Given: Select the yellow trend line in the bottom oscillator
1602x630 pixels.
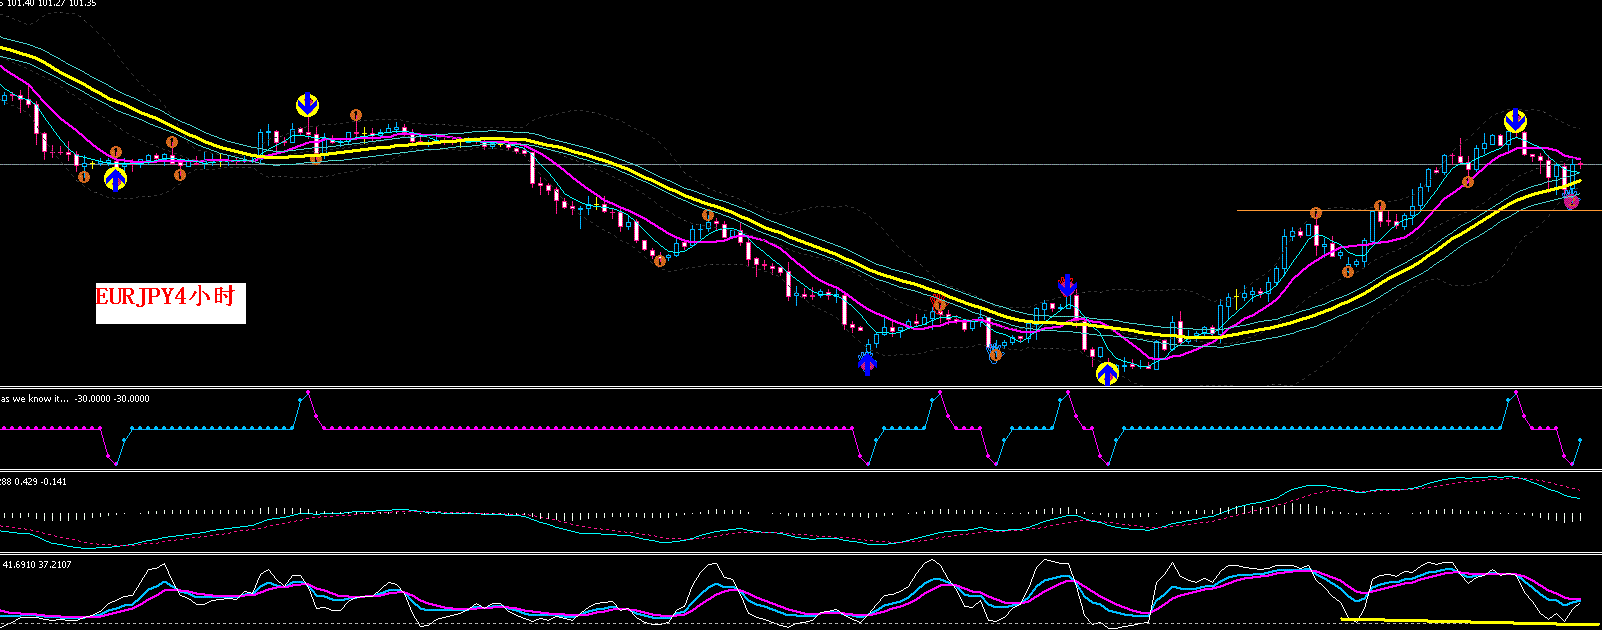Looking at the screenshot, I should pos(1470,622).
